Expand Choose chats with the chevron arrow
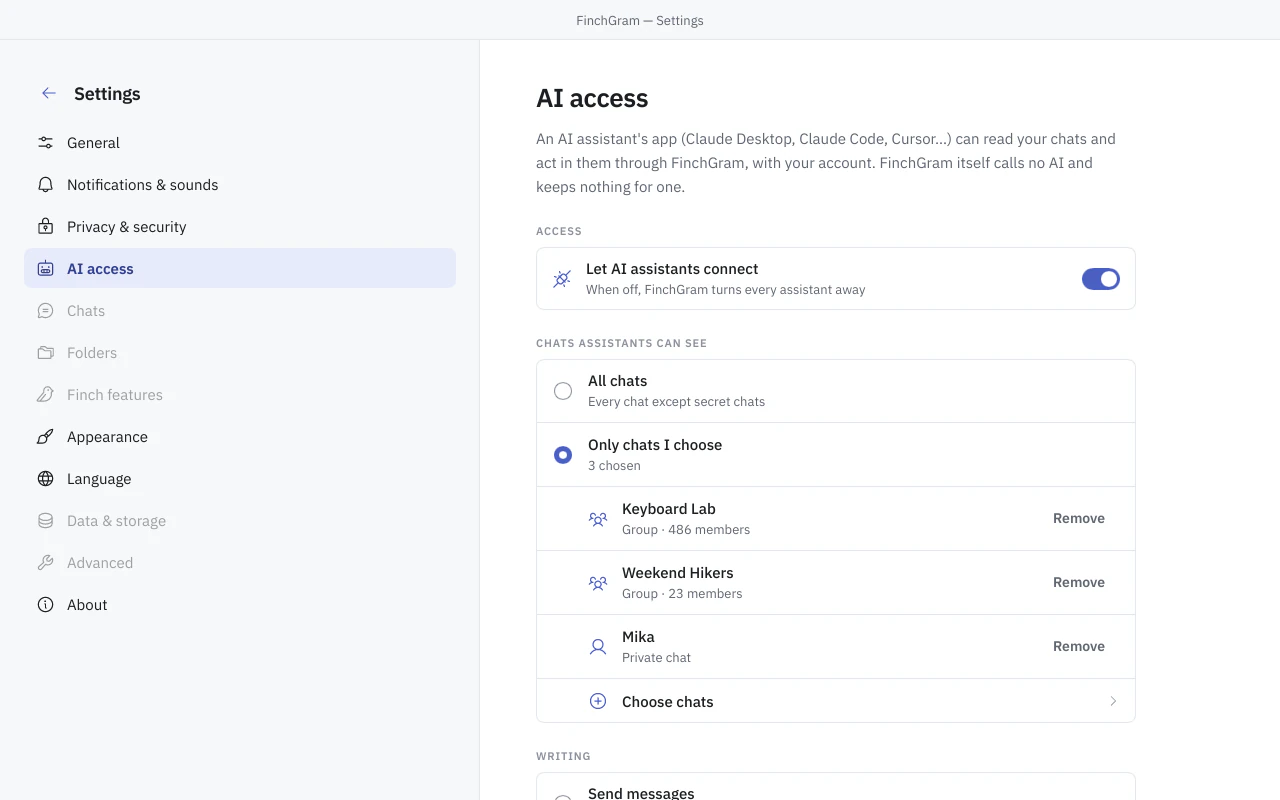The width and height of the screenshot is (1280, 800). (1113, 701)
